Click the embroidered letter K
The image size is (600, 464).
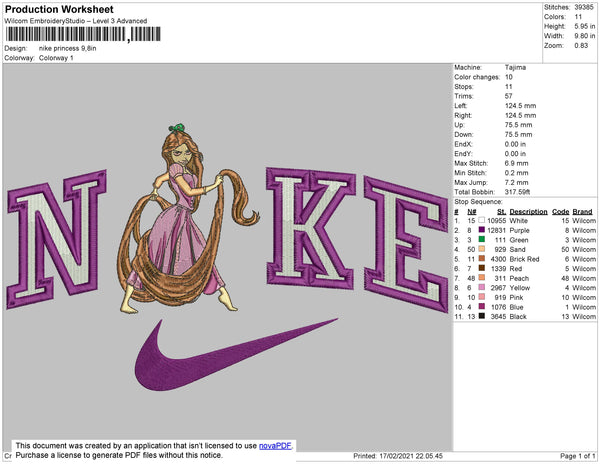(311, 228)
